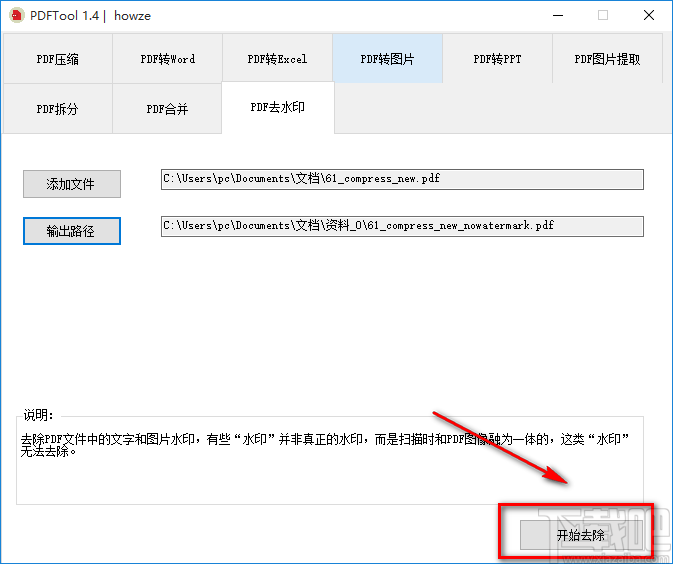The image size is (673, 564).
Task: Focus the nowatermark output path field
Action: 402,226
